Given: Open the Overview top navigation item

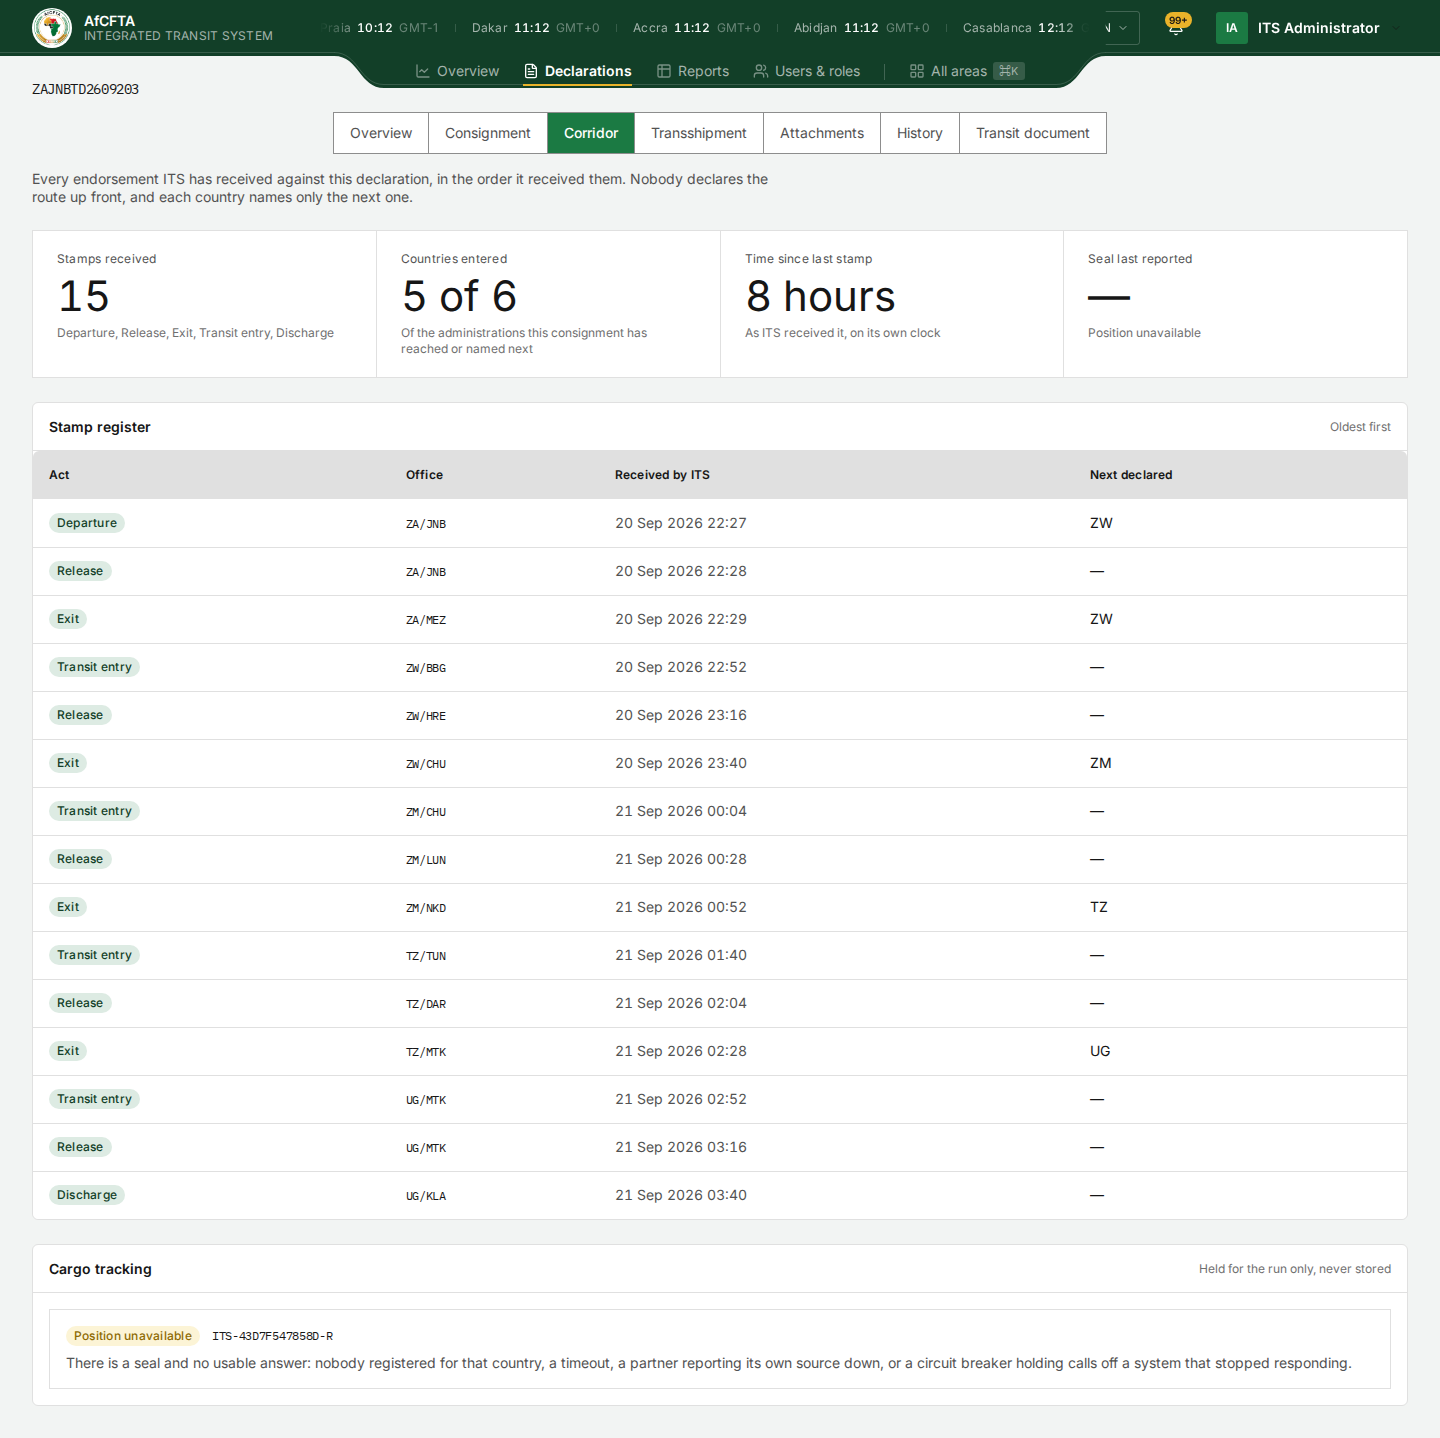Looking at the screenshot, I should (x=457, y=71).
